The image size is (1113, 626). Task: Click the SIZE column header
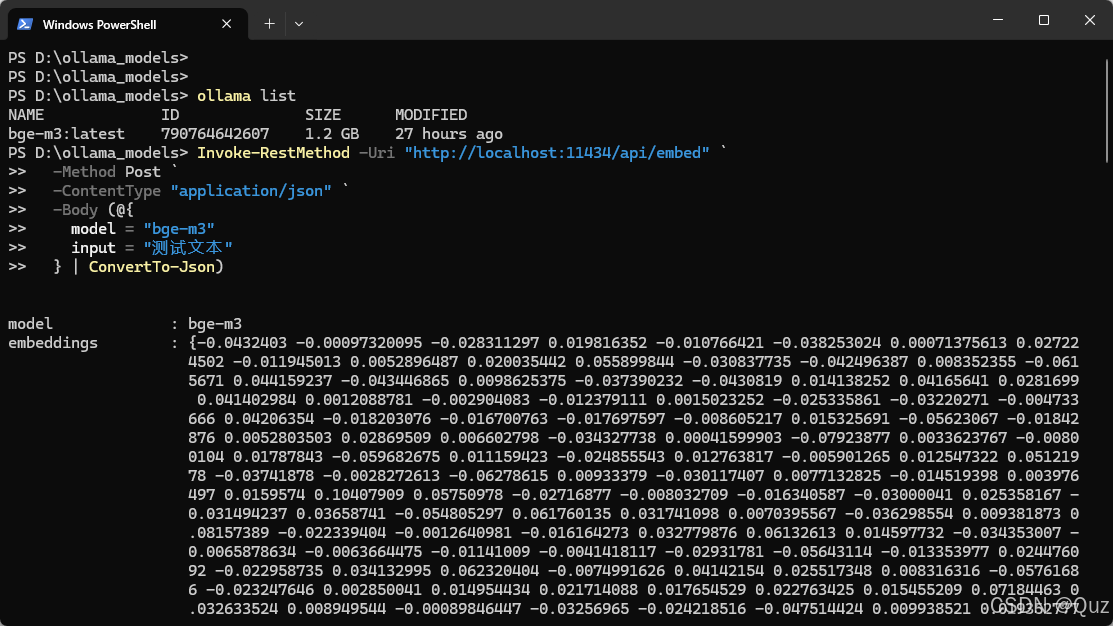click(x=323, y=115)
